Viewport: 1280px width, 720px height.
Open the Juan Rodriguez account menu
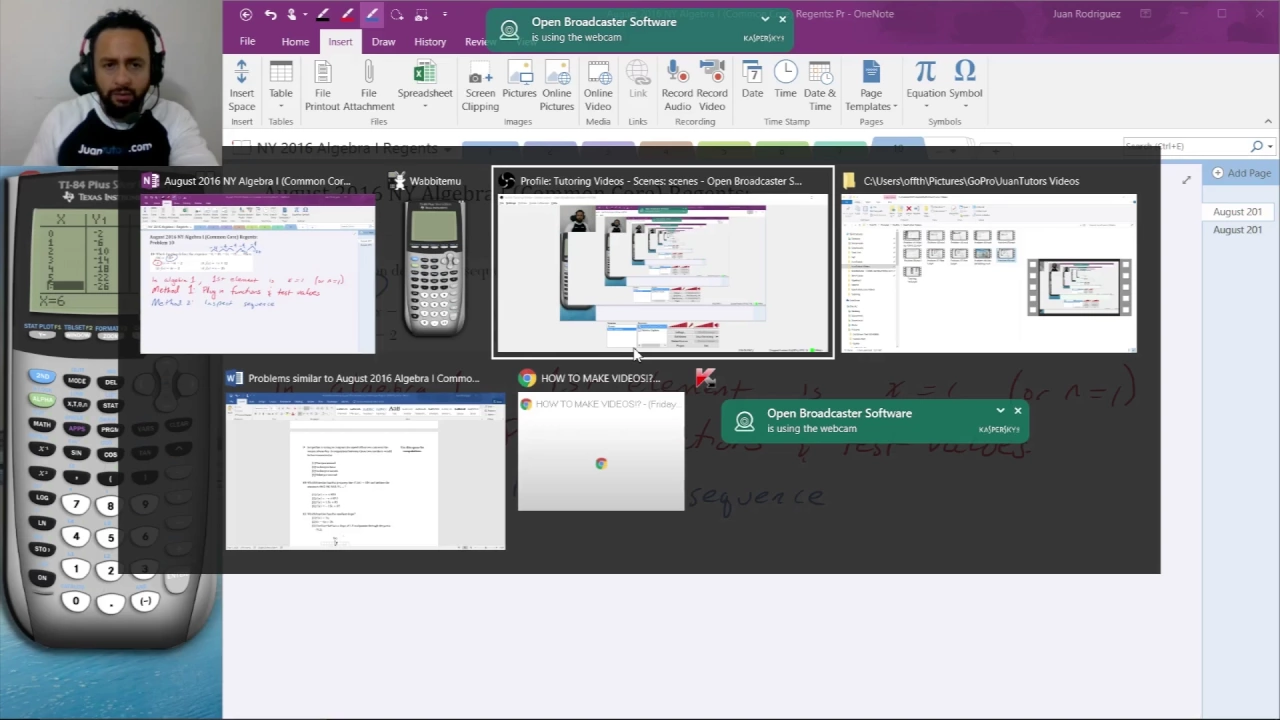click(x=1087, y=14)
